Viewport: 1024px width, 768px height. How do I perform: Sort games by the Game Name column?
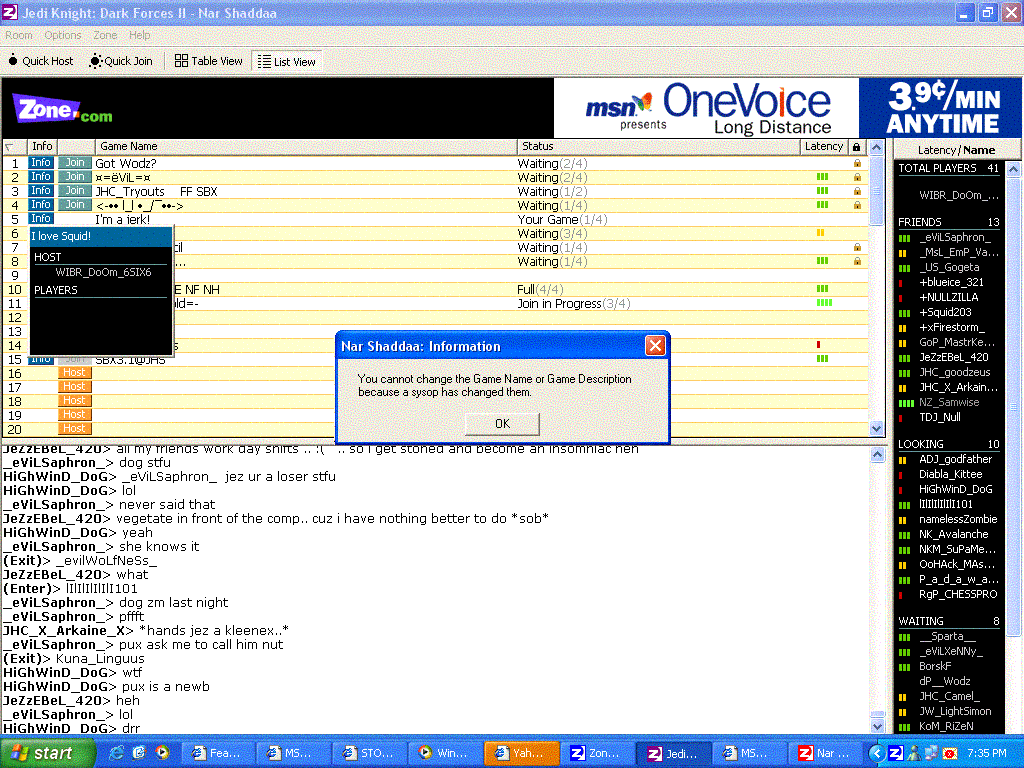(306, 147)
